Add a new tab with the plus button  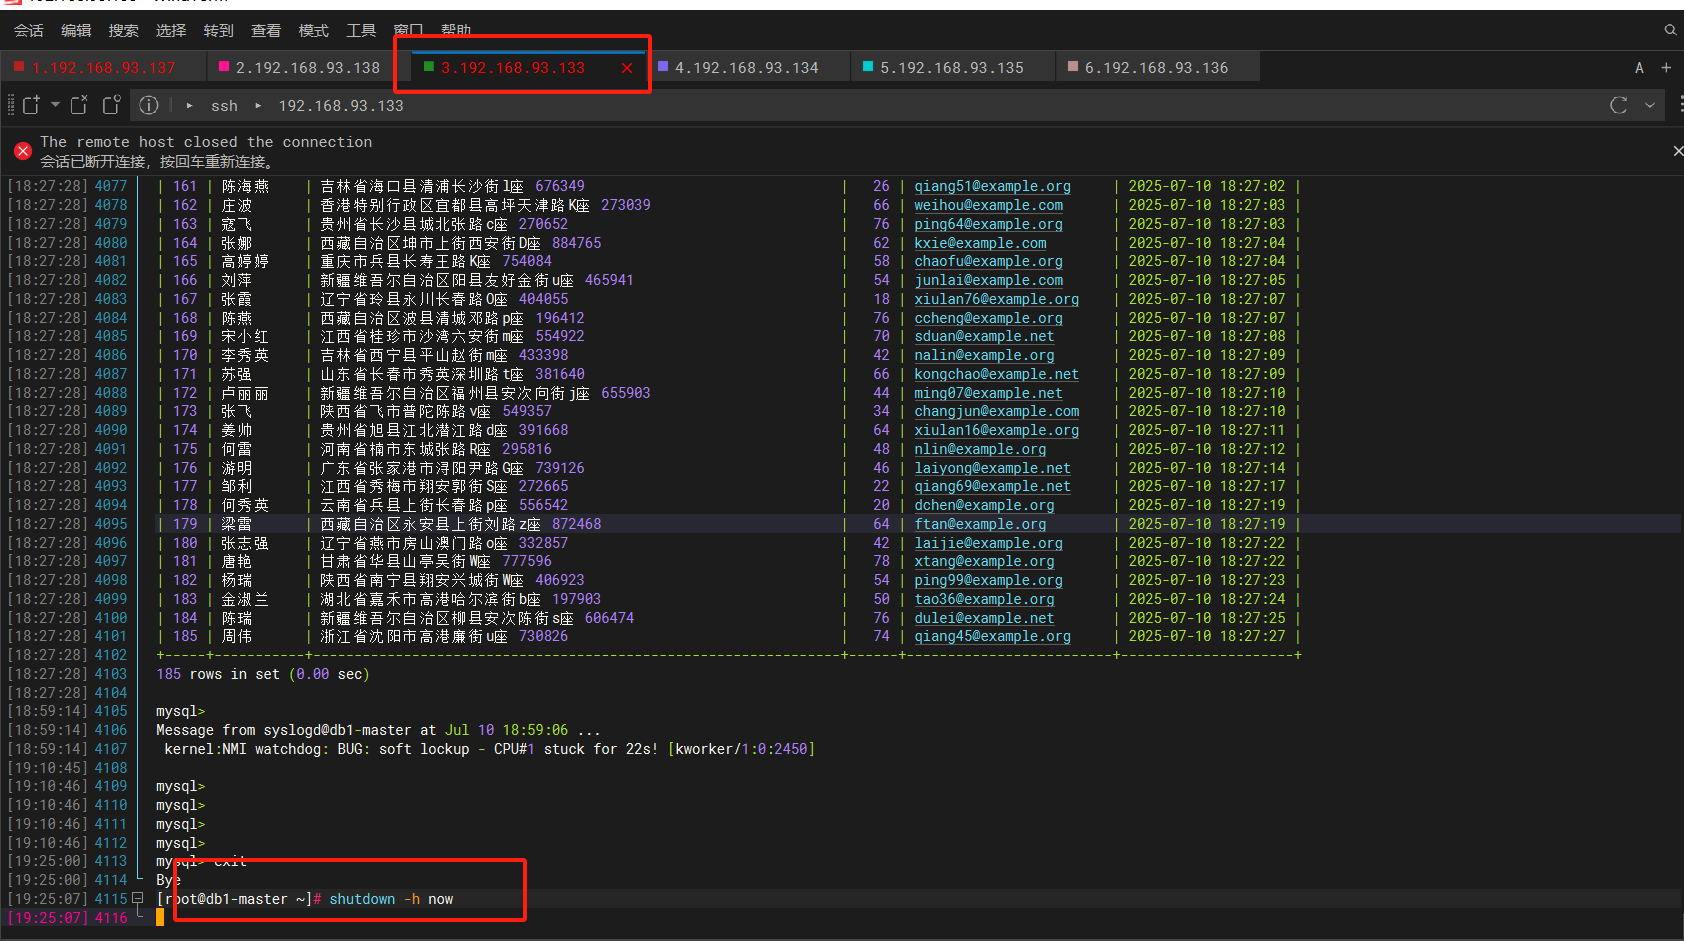(1666, 67)
